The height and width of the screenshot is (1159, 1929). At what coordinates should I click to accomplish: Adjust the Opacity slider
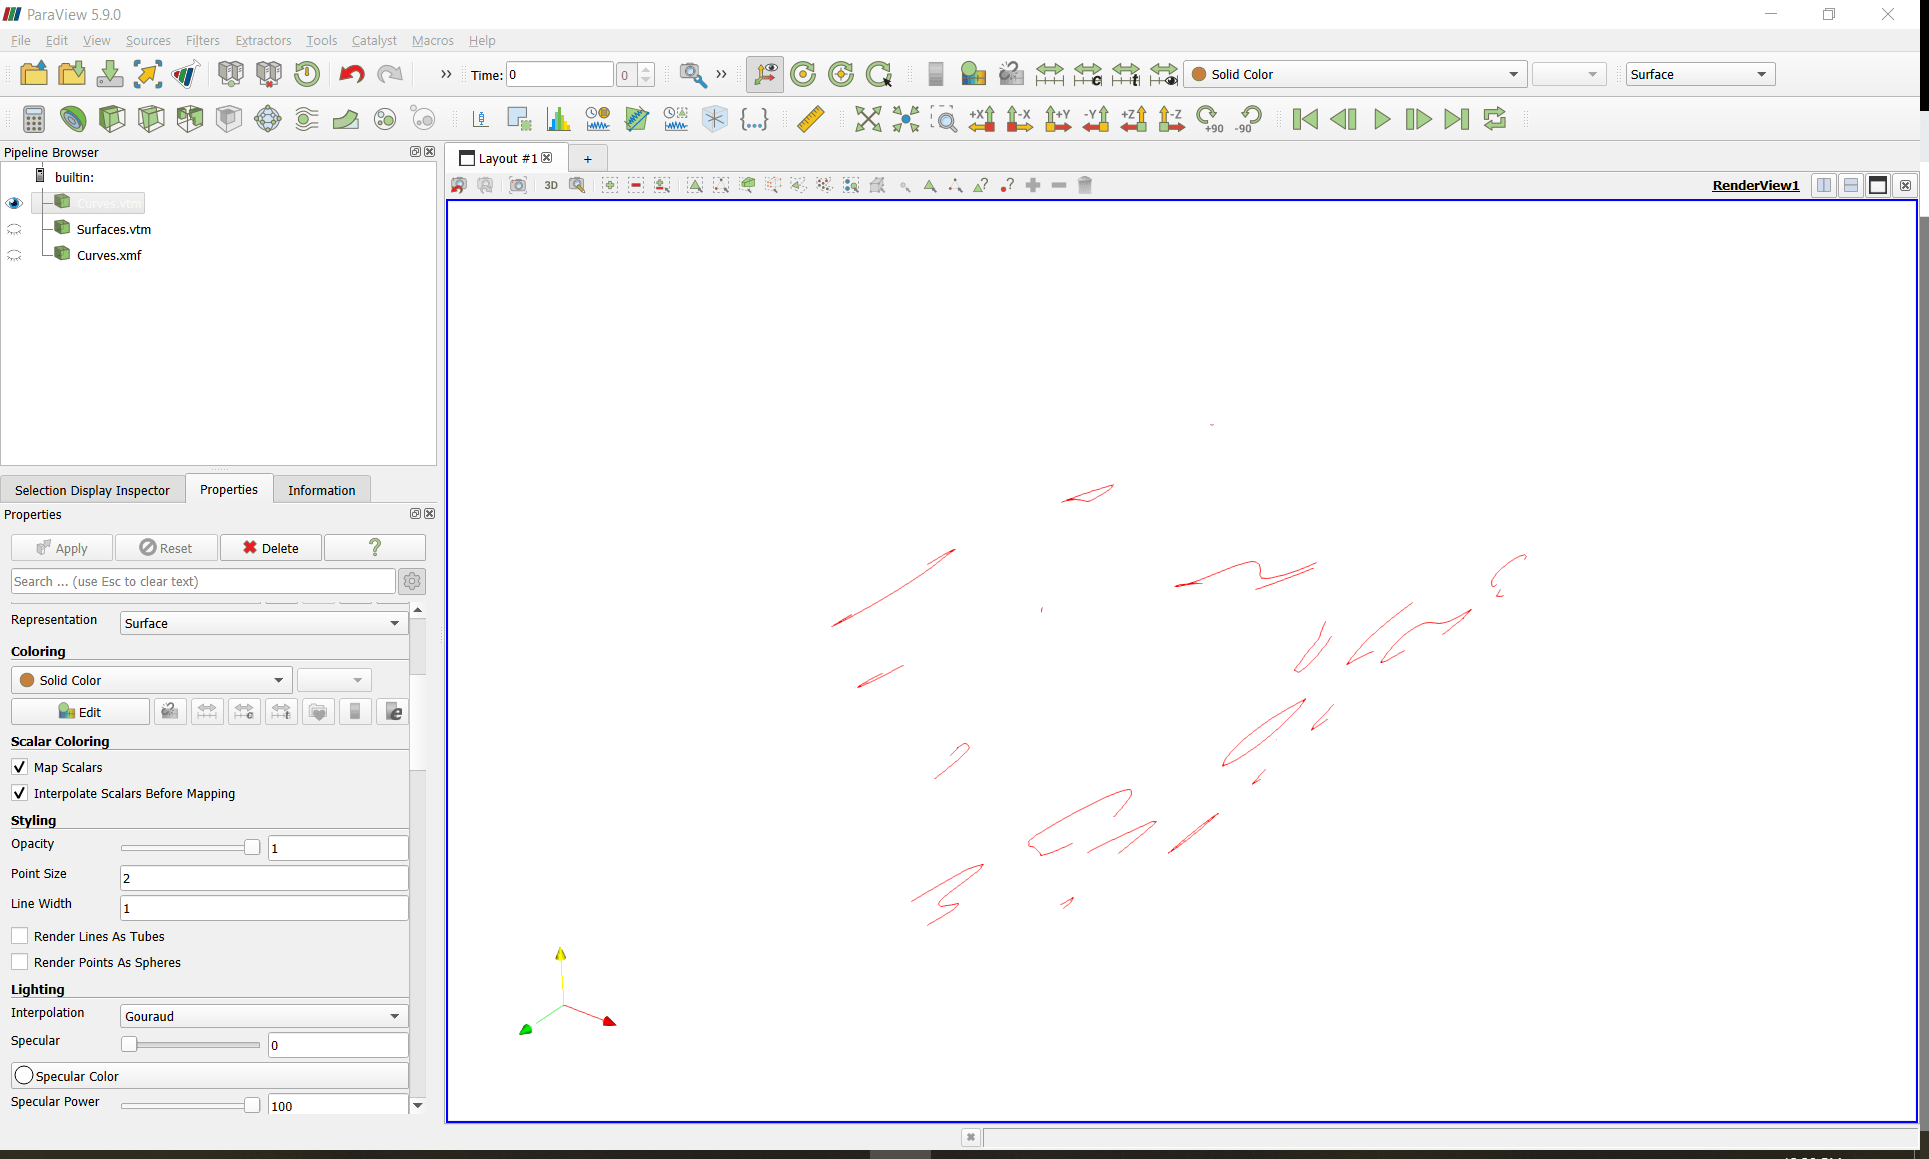tap(190, 847)
